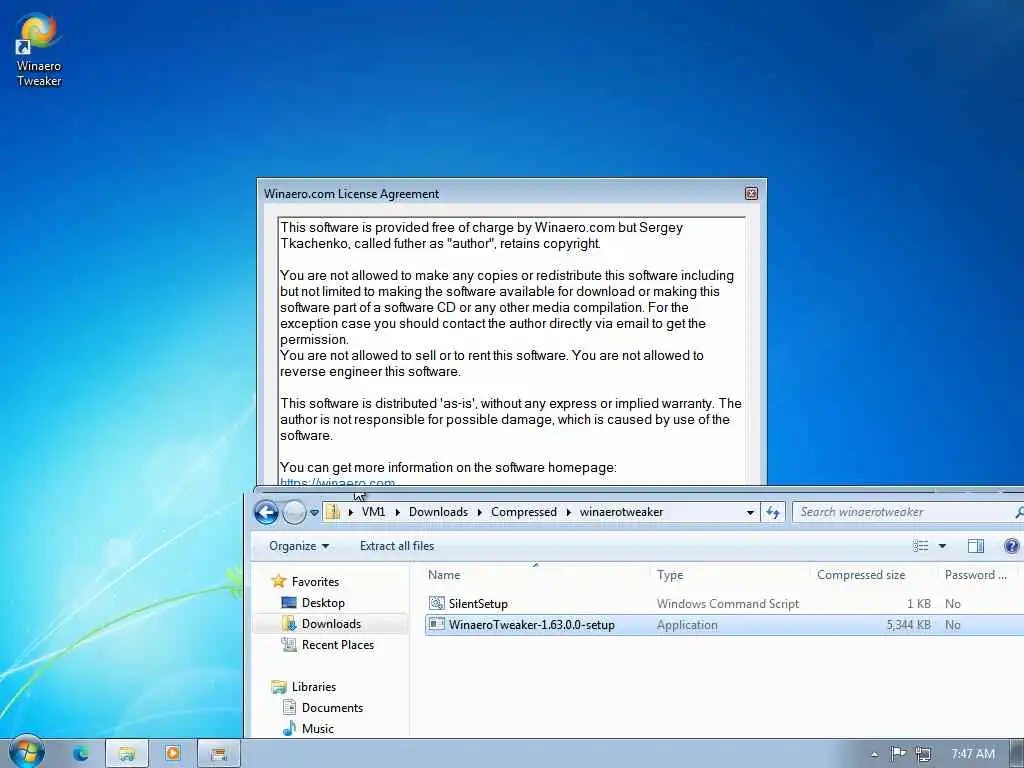Open the Organize menu
1024x768 pixels.
click(x=298, y=546)
